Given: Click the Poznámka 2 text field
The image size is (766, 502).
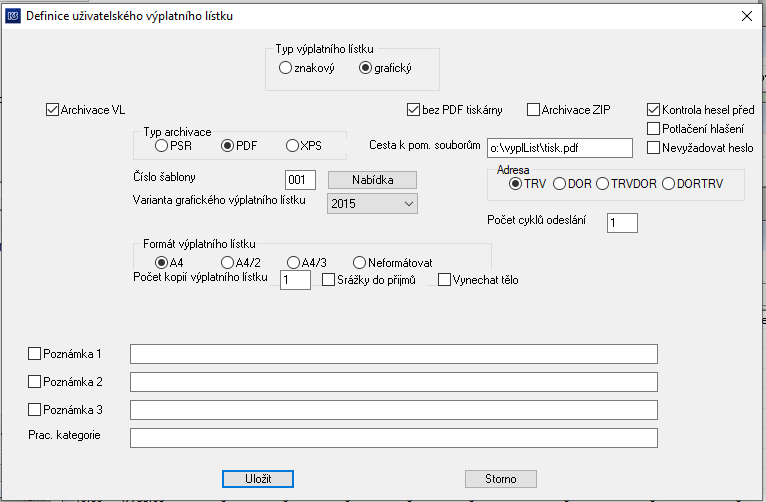Looking at the screenshot, I should click(x=394, y=382).
